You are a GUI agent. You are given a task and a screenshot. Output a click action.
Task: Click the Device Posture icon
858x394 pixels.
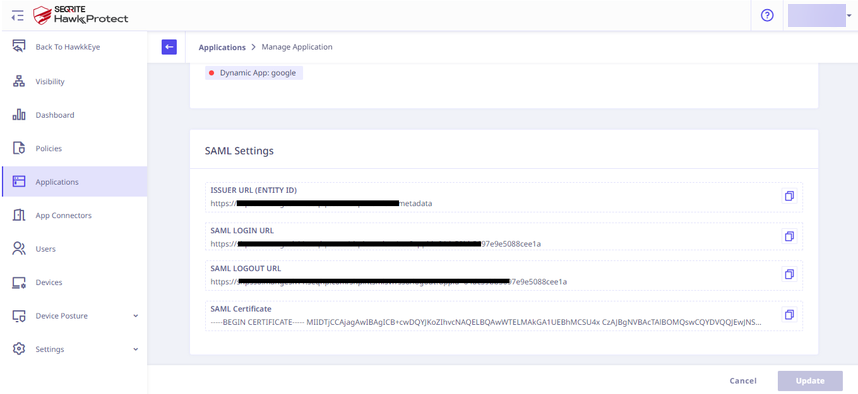pyautogui.click(x=19, y=316)
